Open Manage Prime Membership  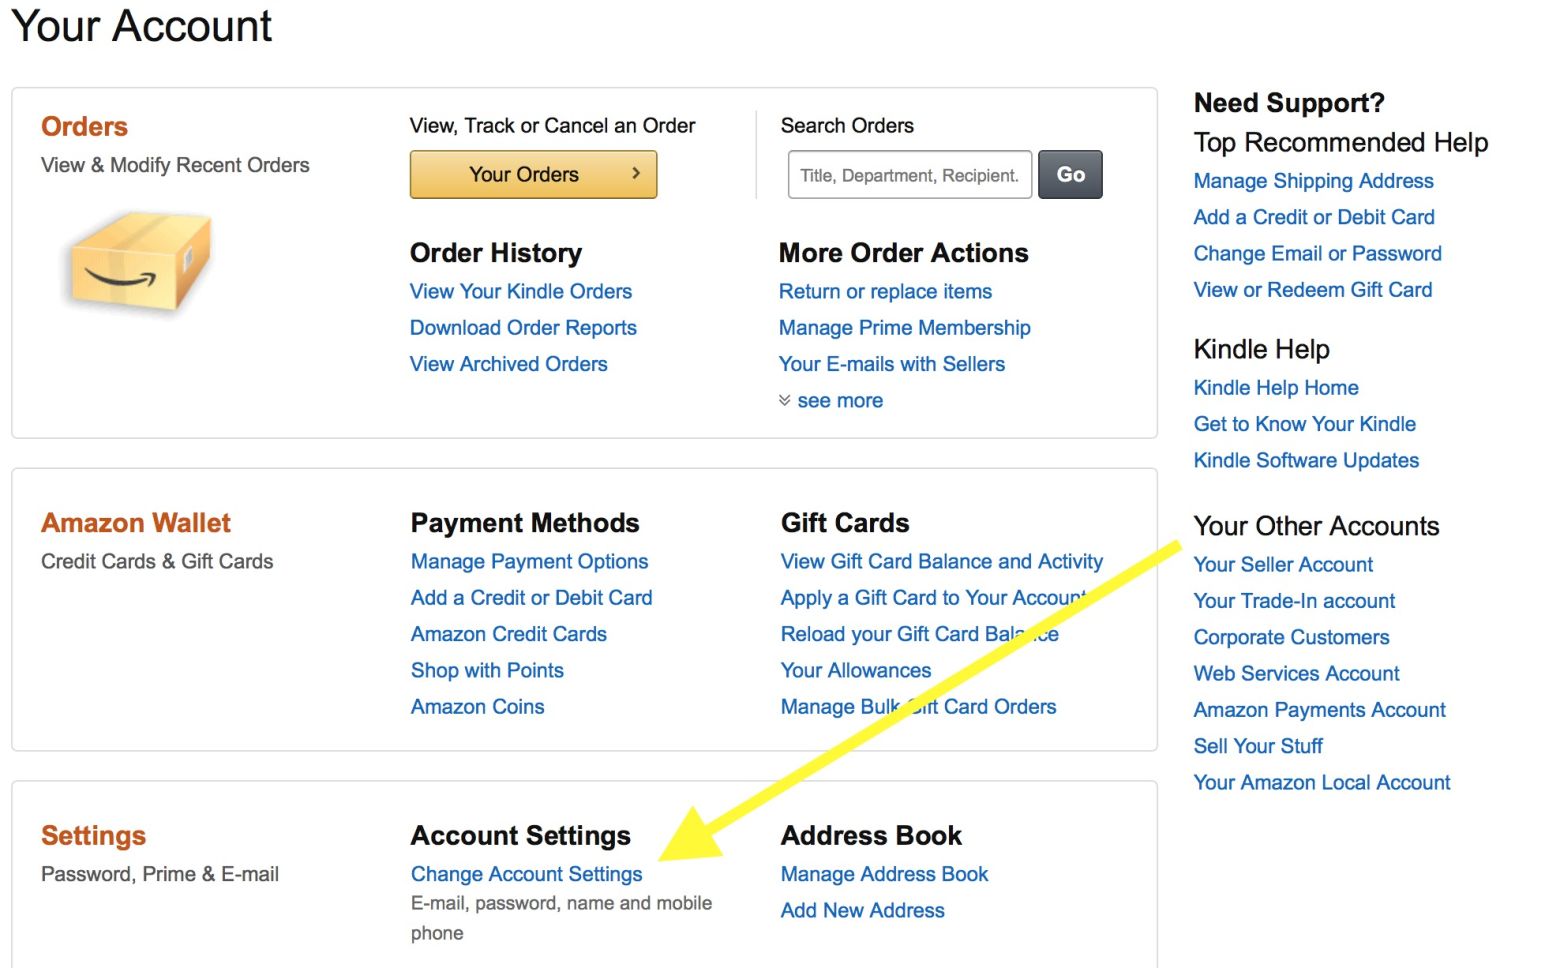[904, 327]
